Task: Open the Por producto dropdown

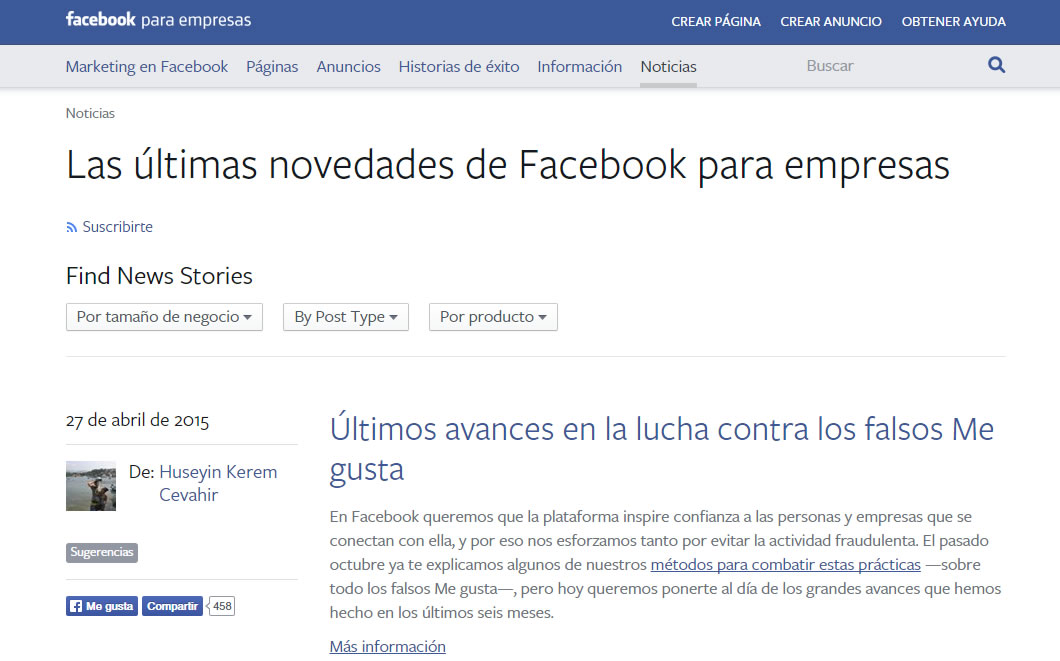Action: point(492,316)
